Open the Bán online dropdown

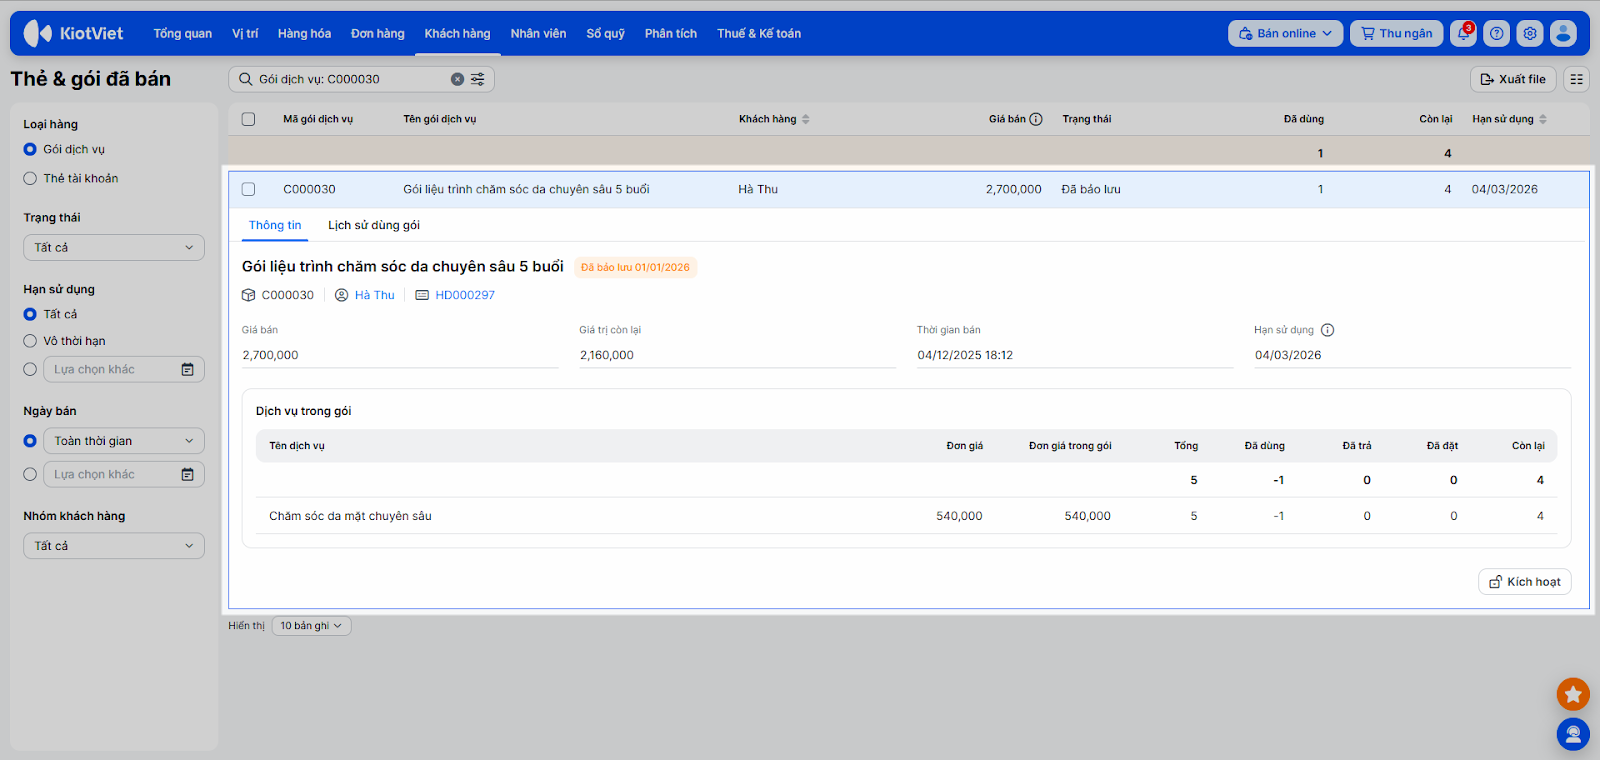click(x=1285, y=33)
